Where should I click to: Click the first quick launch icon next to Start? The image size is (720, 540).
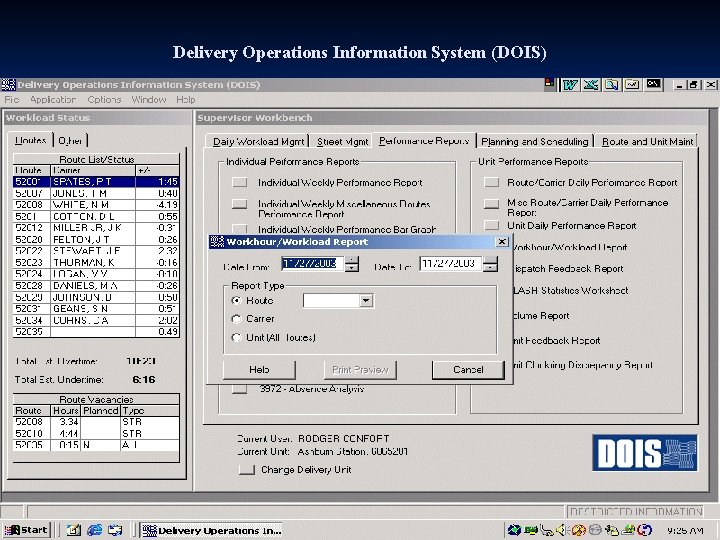point(73,530)
